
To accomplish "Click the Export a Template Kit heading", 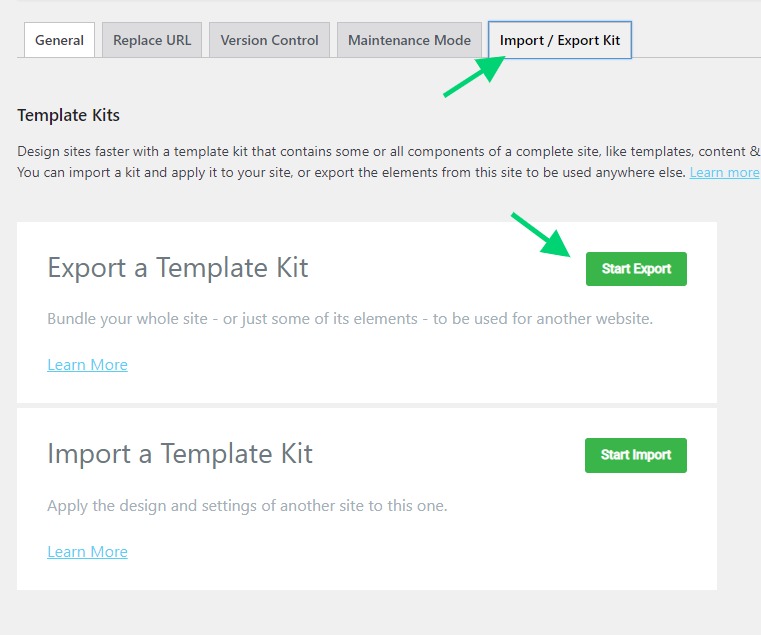I will pyautogui.click(x=178, y=268).
